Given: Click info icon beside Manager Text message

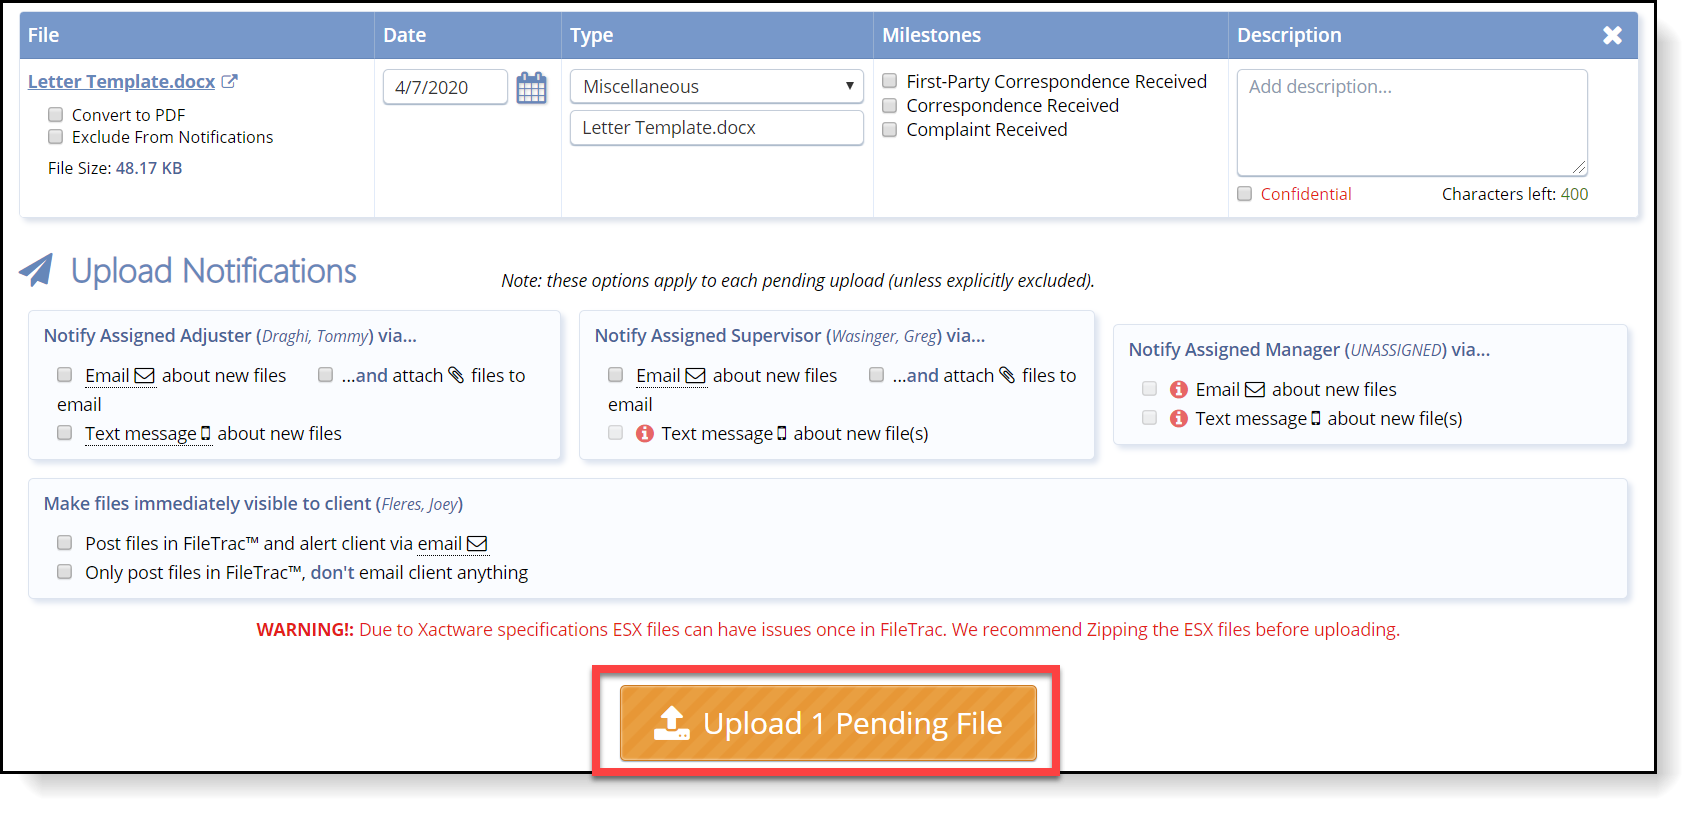Looking at the screenshot, I should [1179, 418].
